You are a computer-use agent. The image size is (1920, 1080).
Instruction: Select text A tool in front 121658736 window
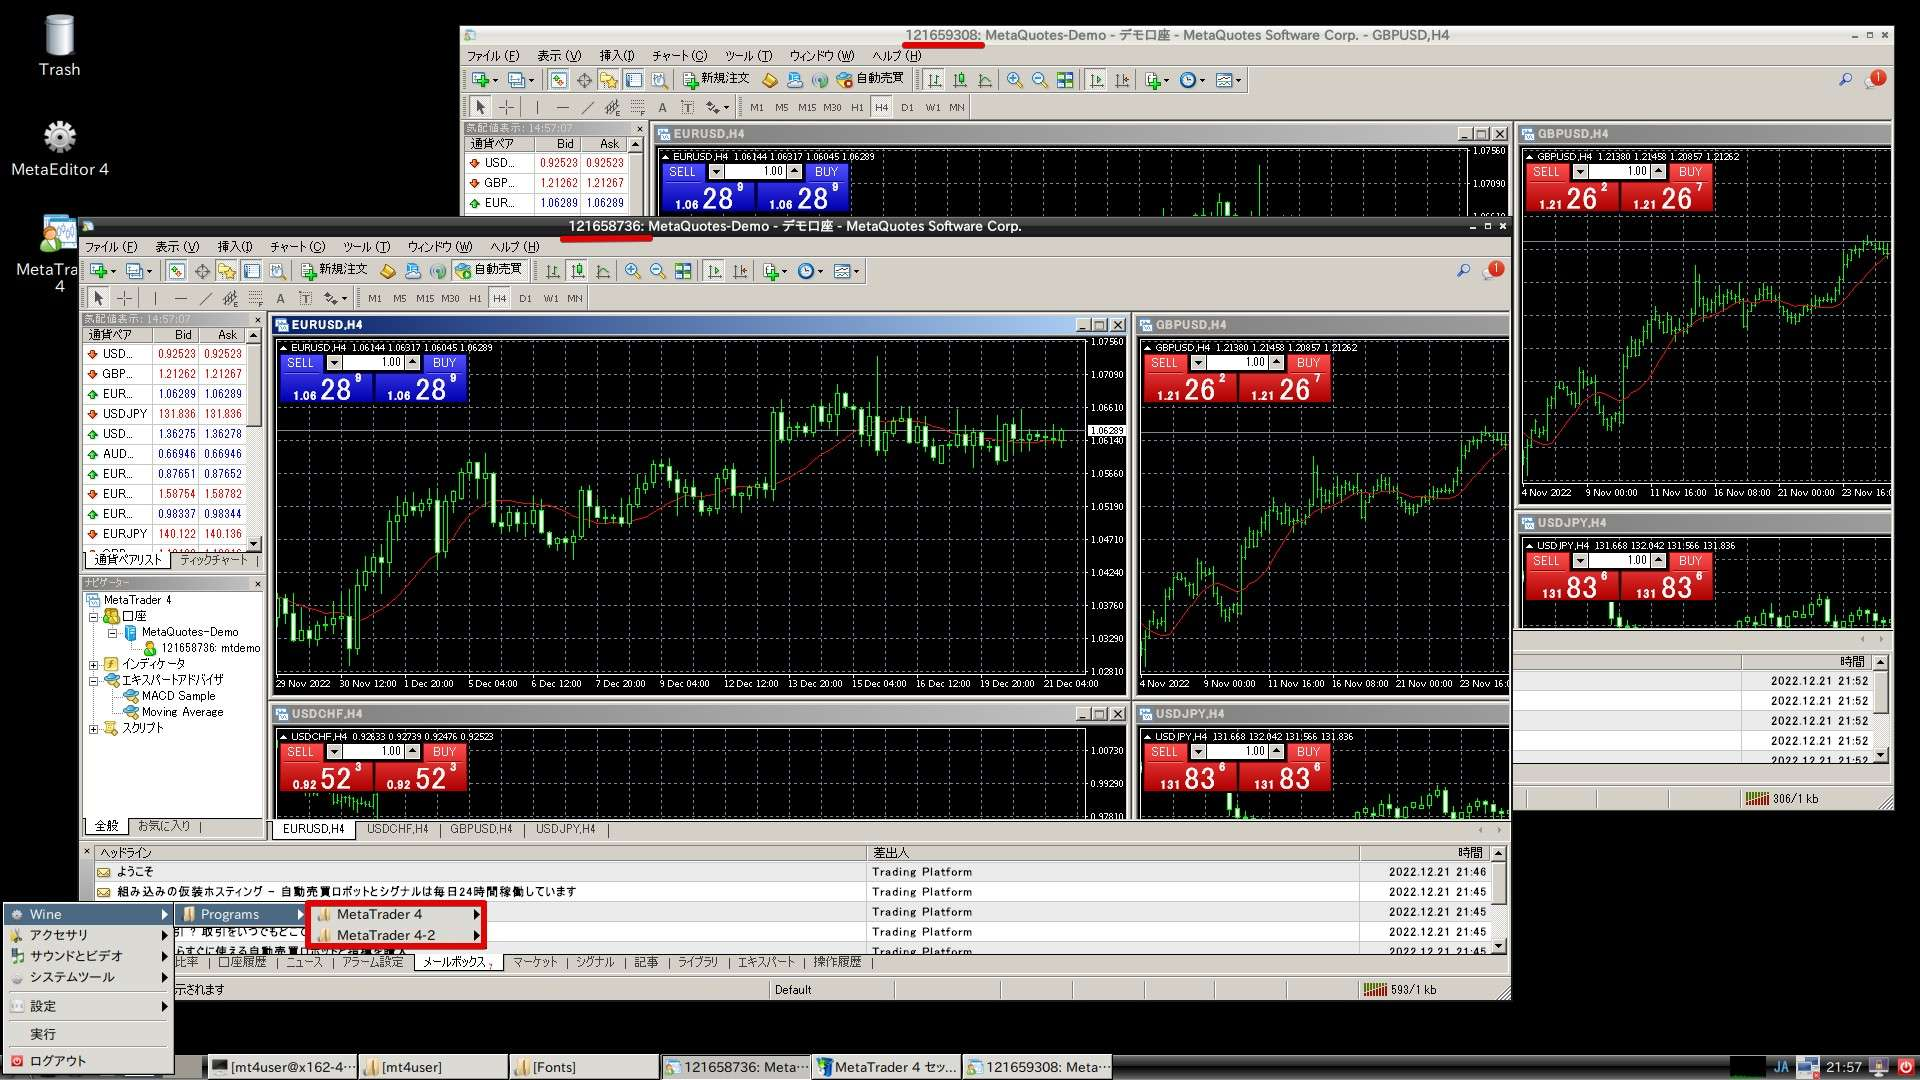[280, 298]
